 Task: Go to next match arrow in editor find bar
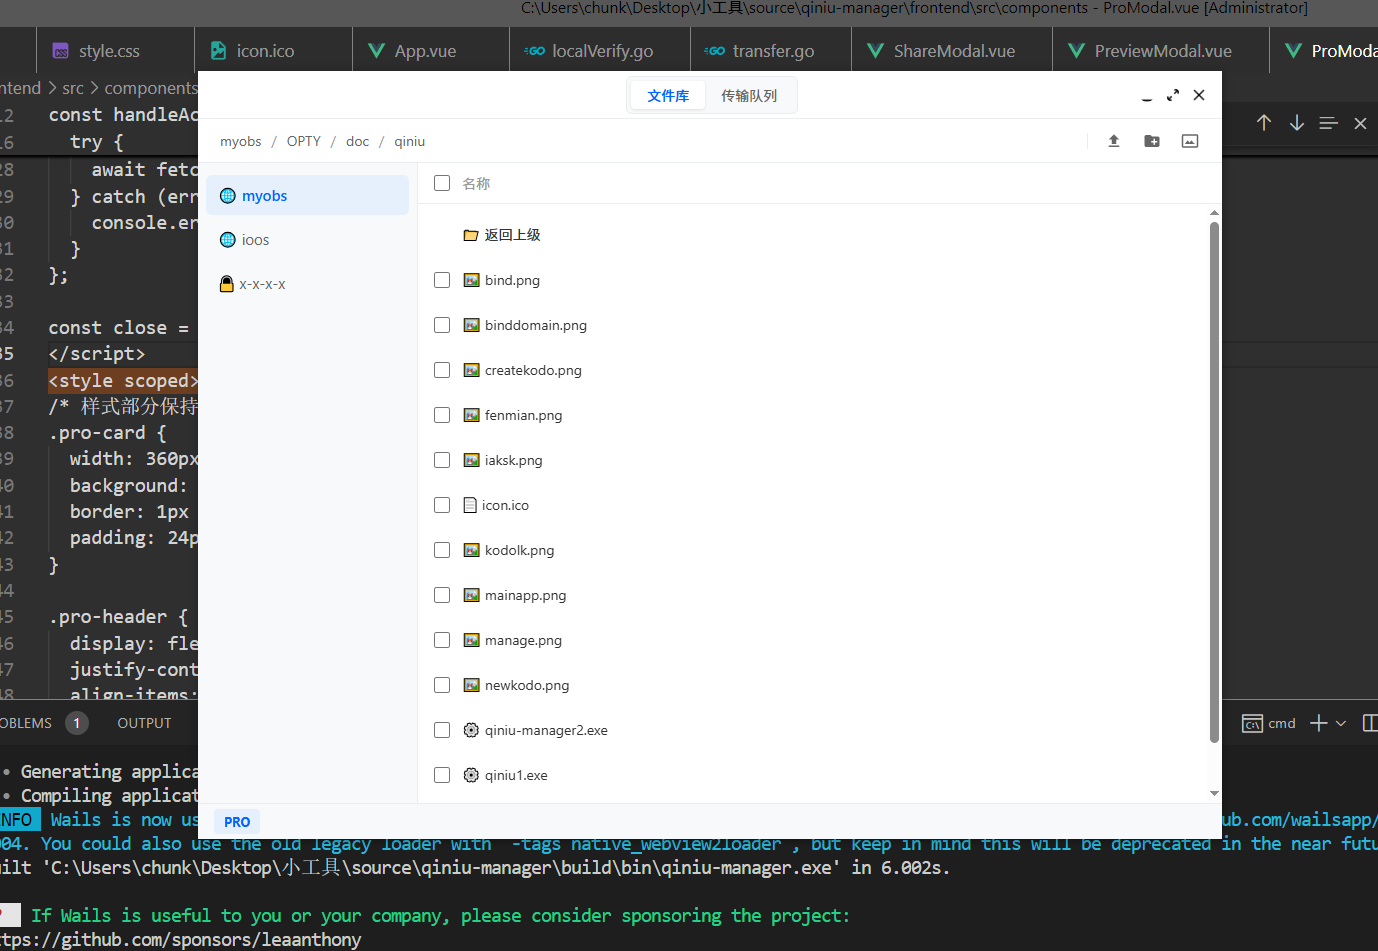[1297, 122]
